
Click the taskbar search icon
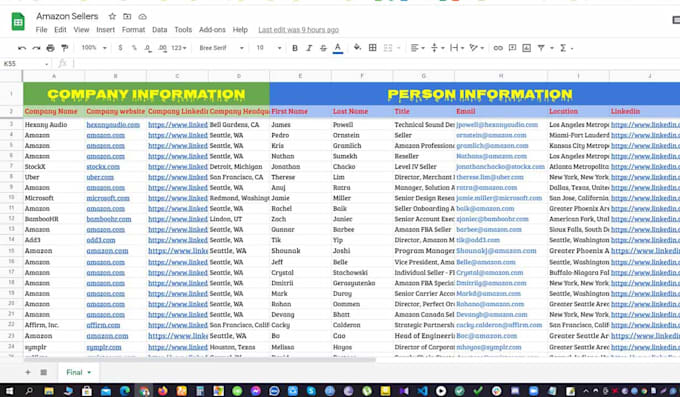29,391
